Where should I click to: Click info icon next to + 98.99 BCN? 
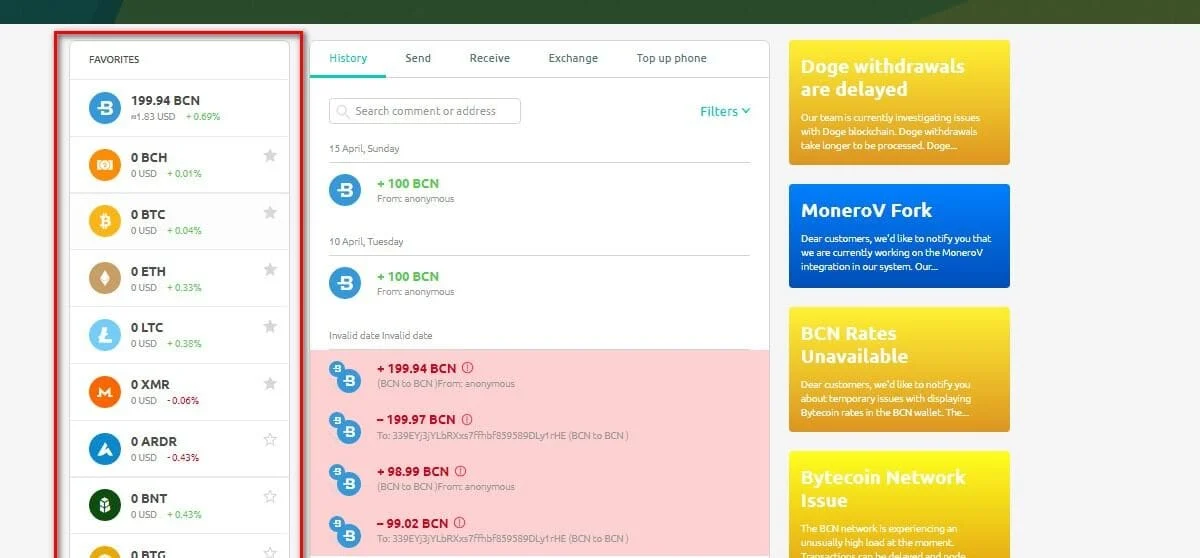(460, 471)
